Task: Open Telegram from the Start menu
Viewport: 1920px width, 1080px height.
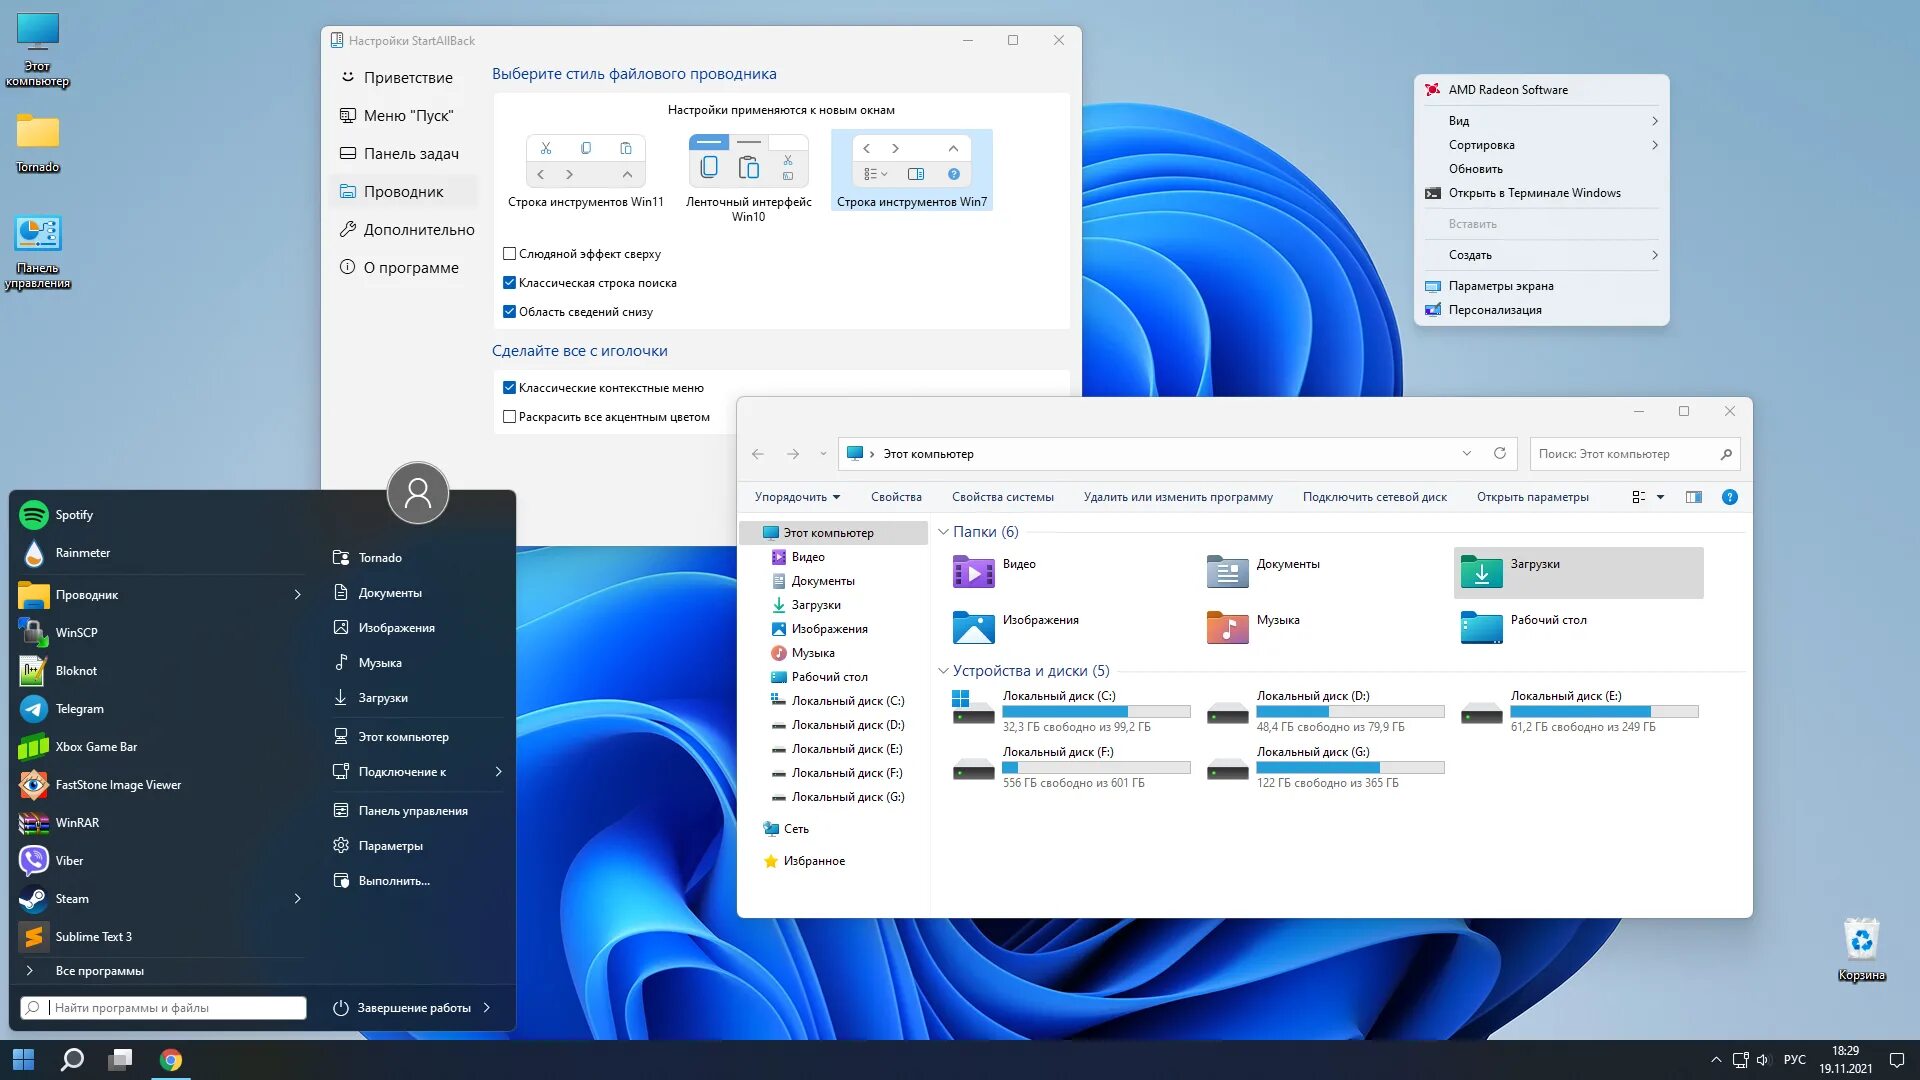Action: (x=79, y=708)
